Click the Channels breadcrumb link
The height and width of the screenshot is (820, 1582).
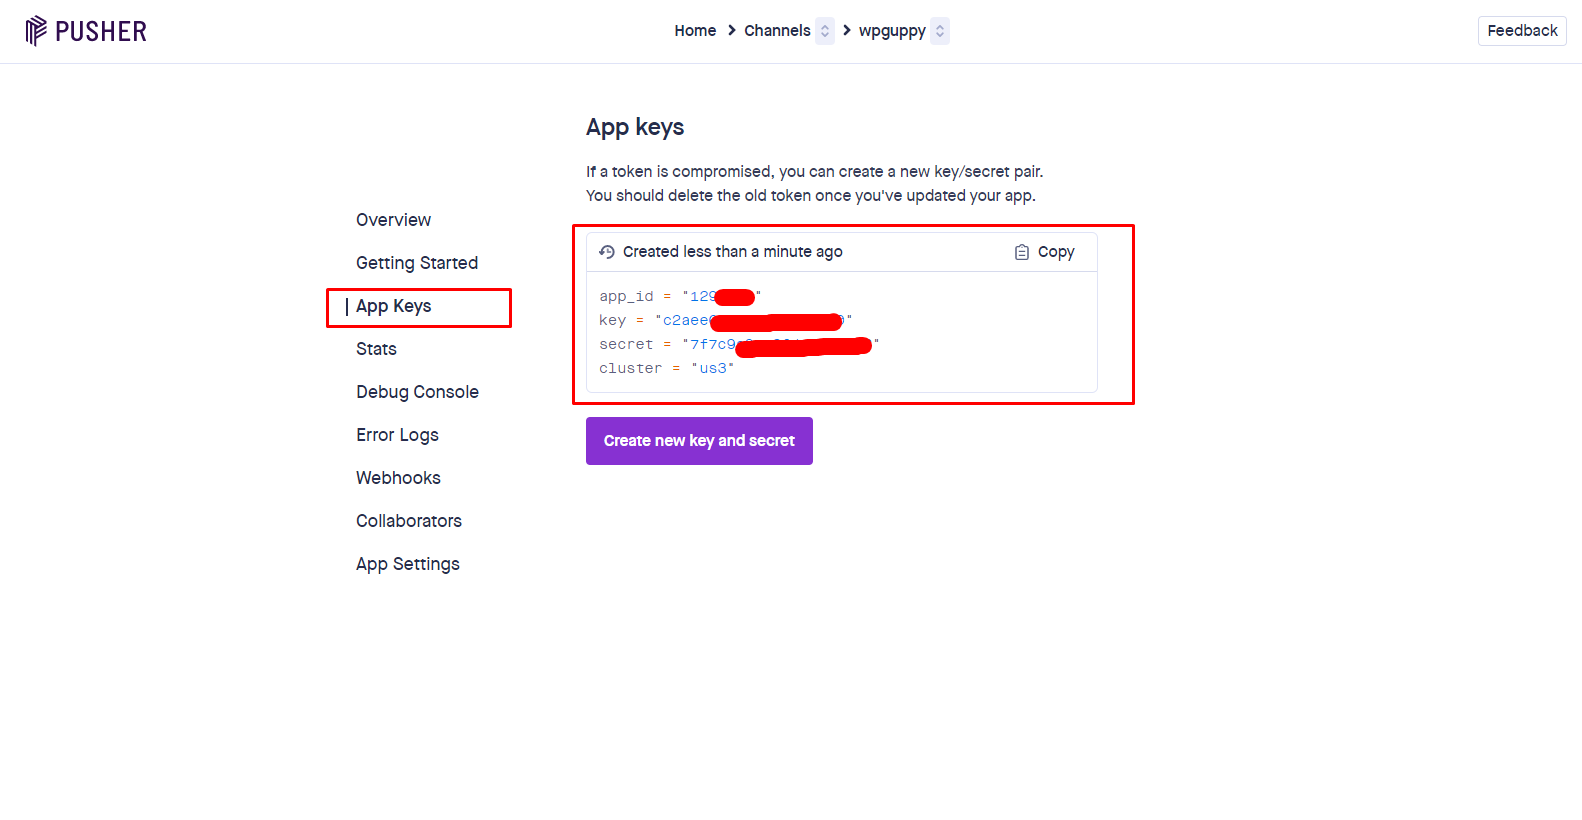point(777,31)
